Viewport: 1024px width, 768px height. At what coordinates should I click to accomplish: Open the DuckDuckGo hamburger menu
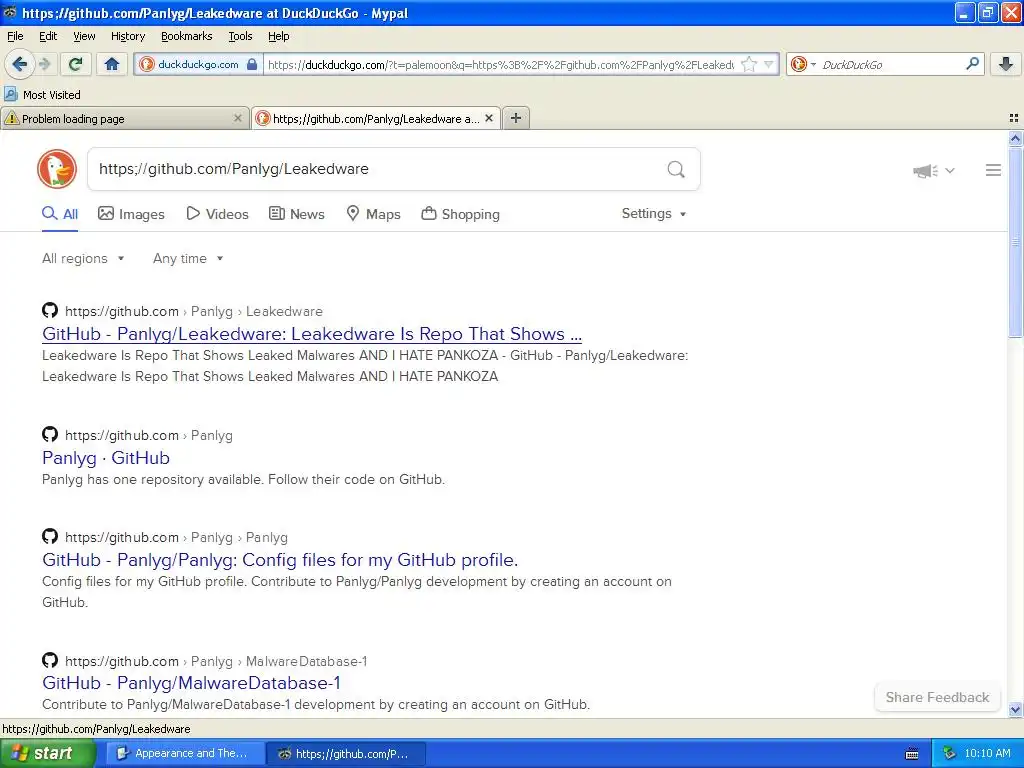click(993, 170)
